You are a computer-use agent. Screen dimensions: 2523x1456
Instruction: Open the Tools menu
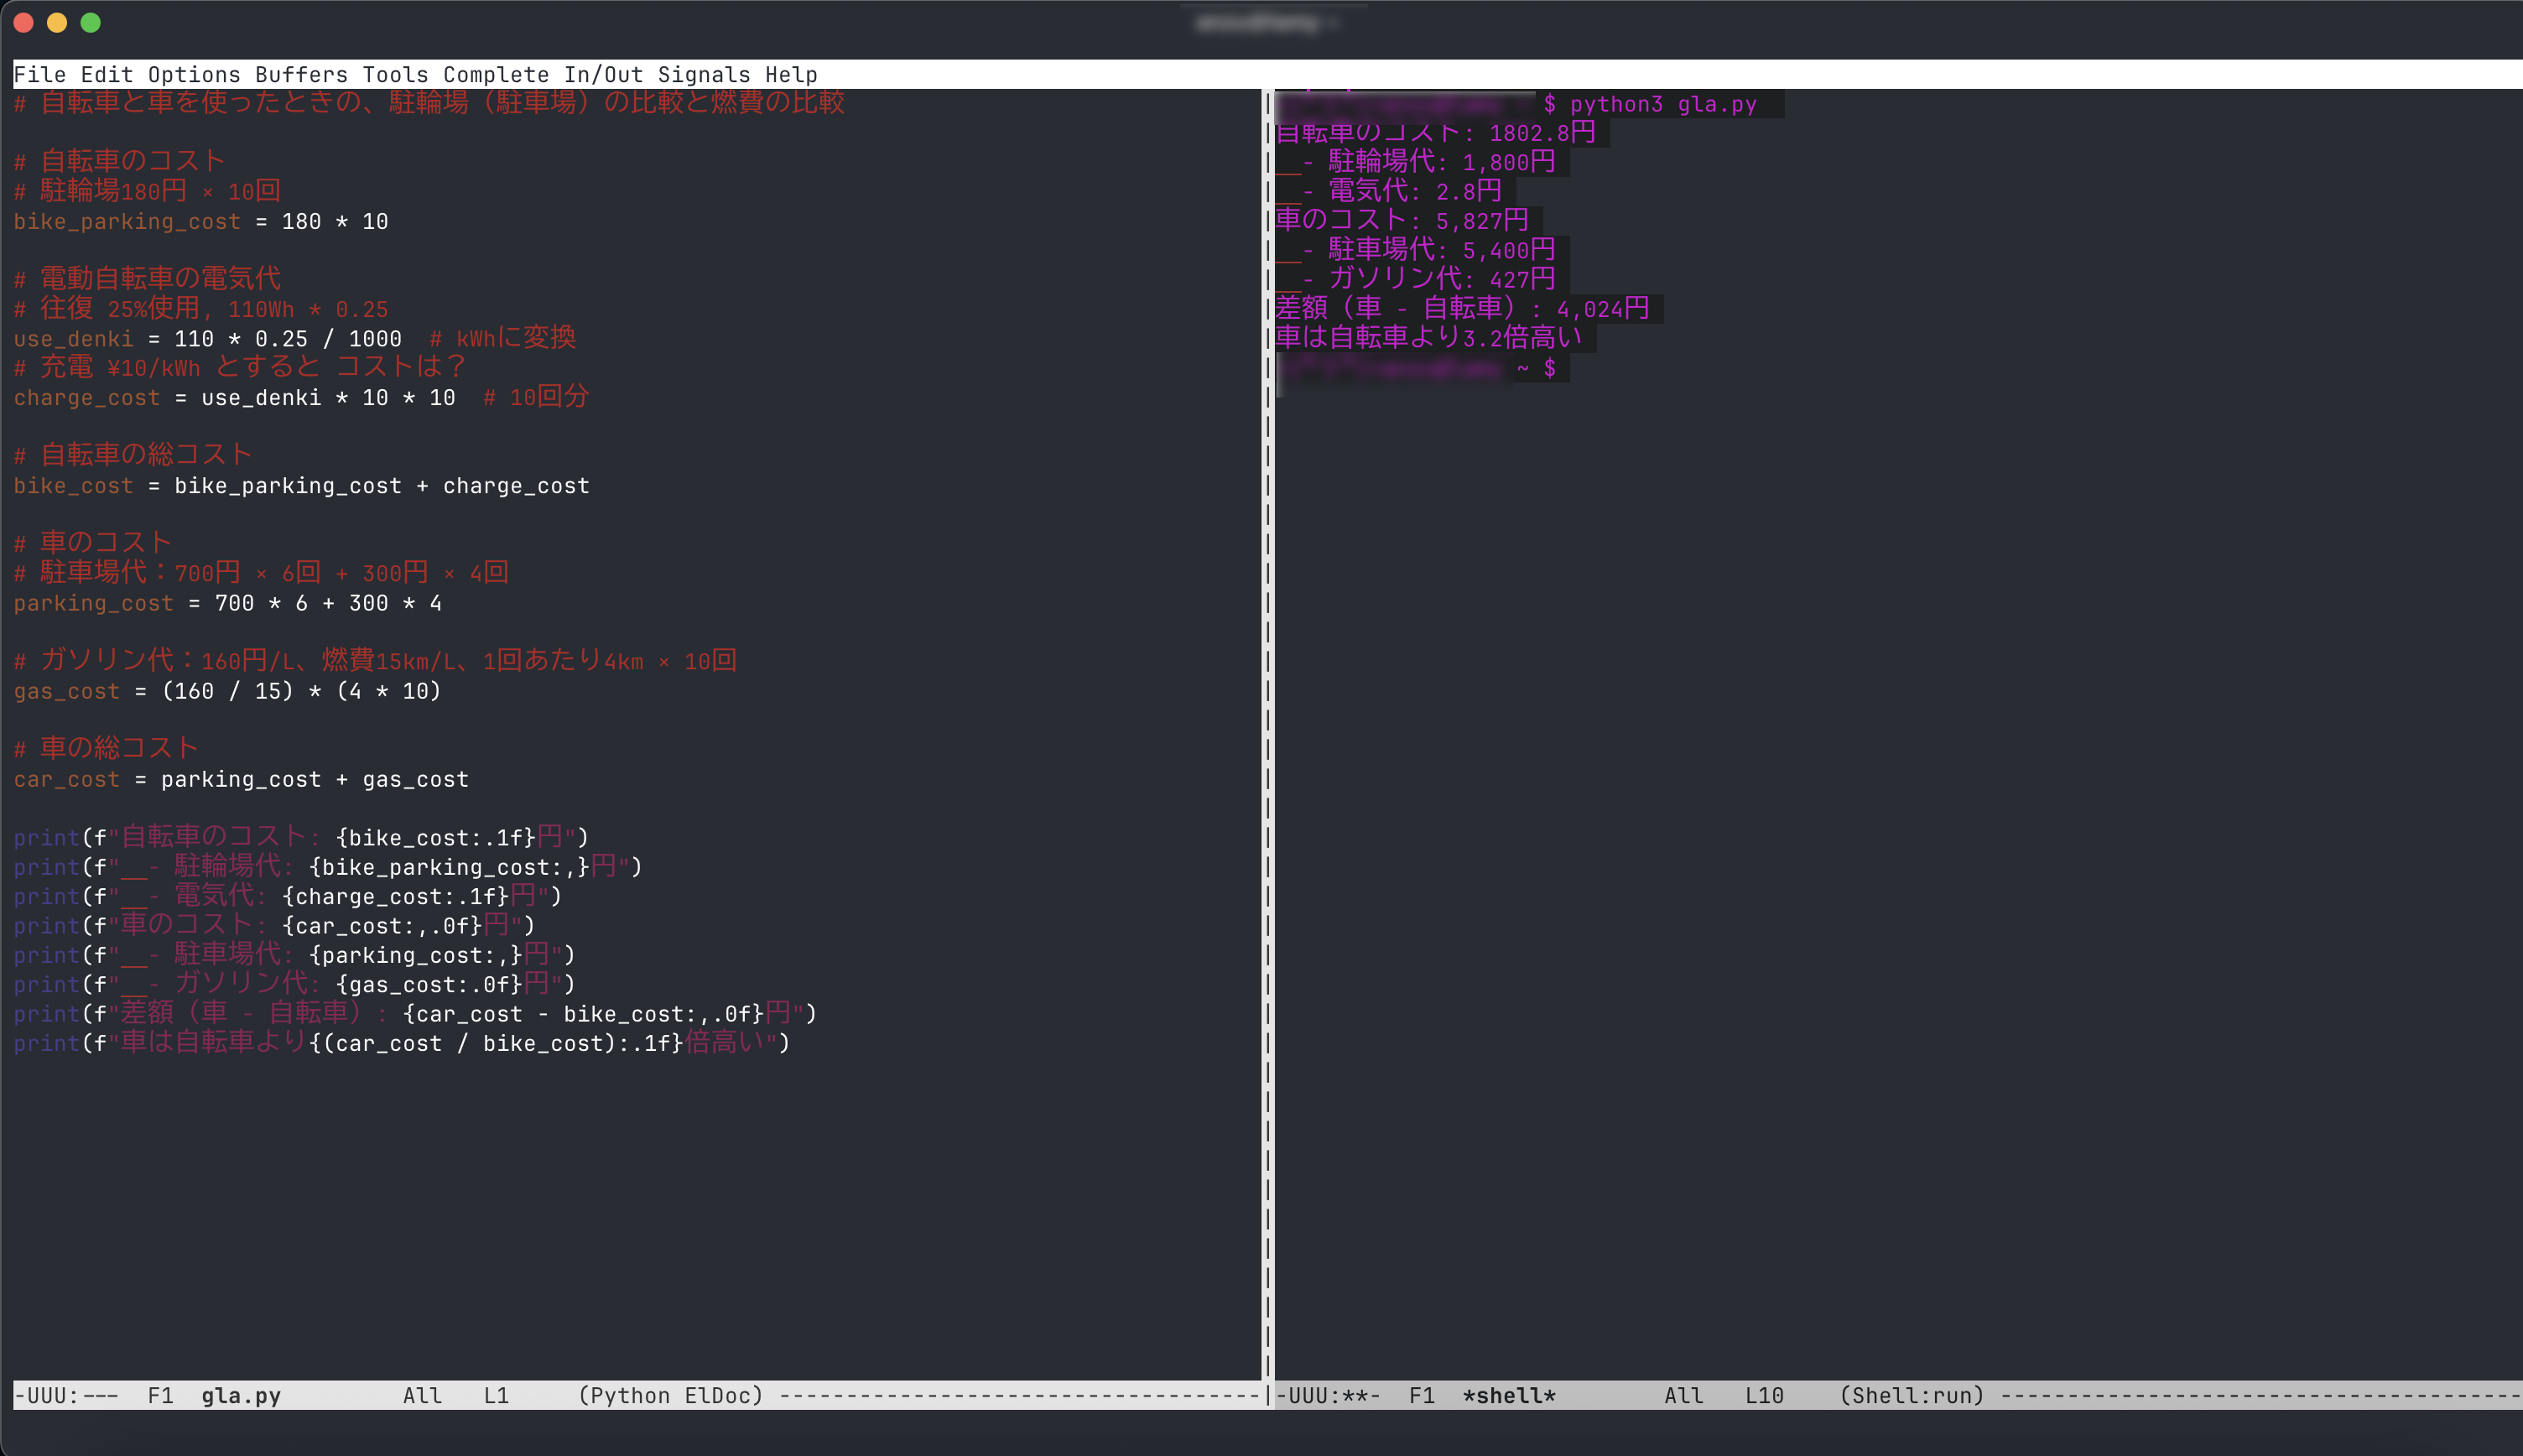pos(395,75)
